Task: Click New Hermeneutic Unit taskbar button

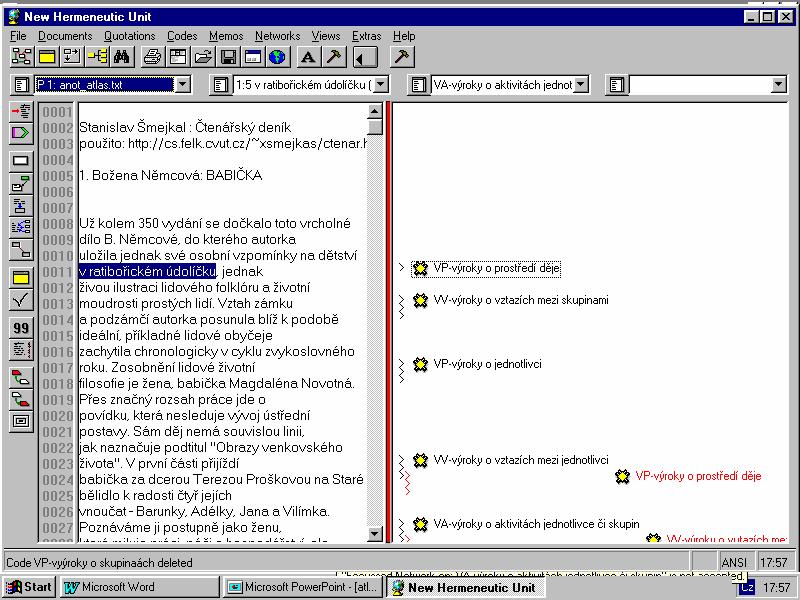Action: click(x=465, y=587)
